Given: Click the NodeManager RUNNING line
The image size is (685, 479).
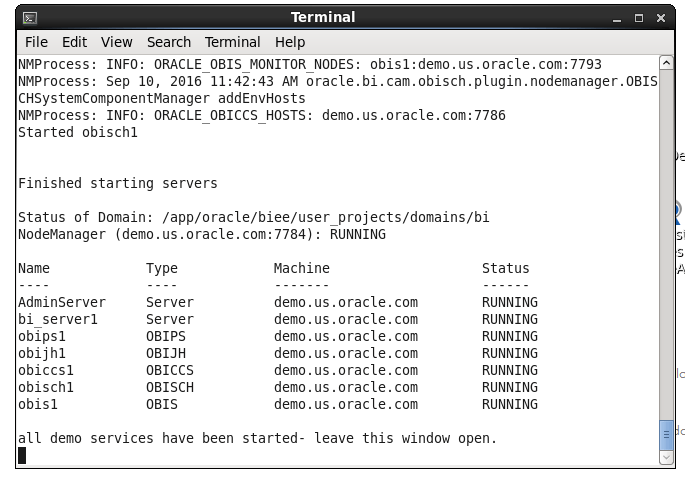Looking at the screenshot, I should click(202, 234).
